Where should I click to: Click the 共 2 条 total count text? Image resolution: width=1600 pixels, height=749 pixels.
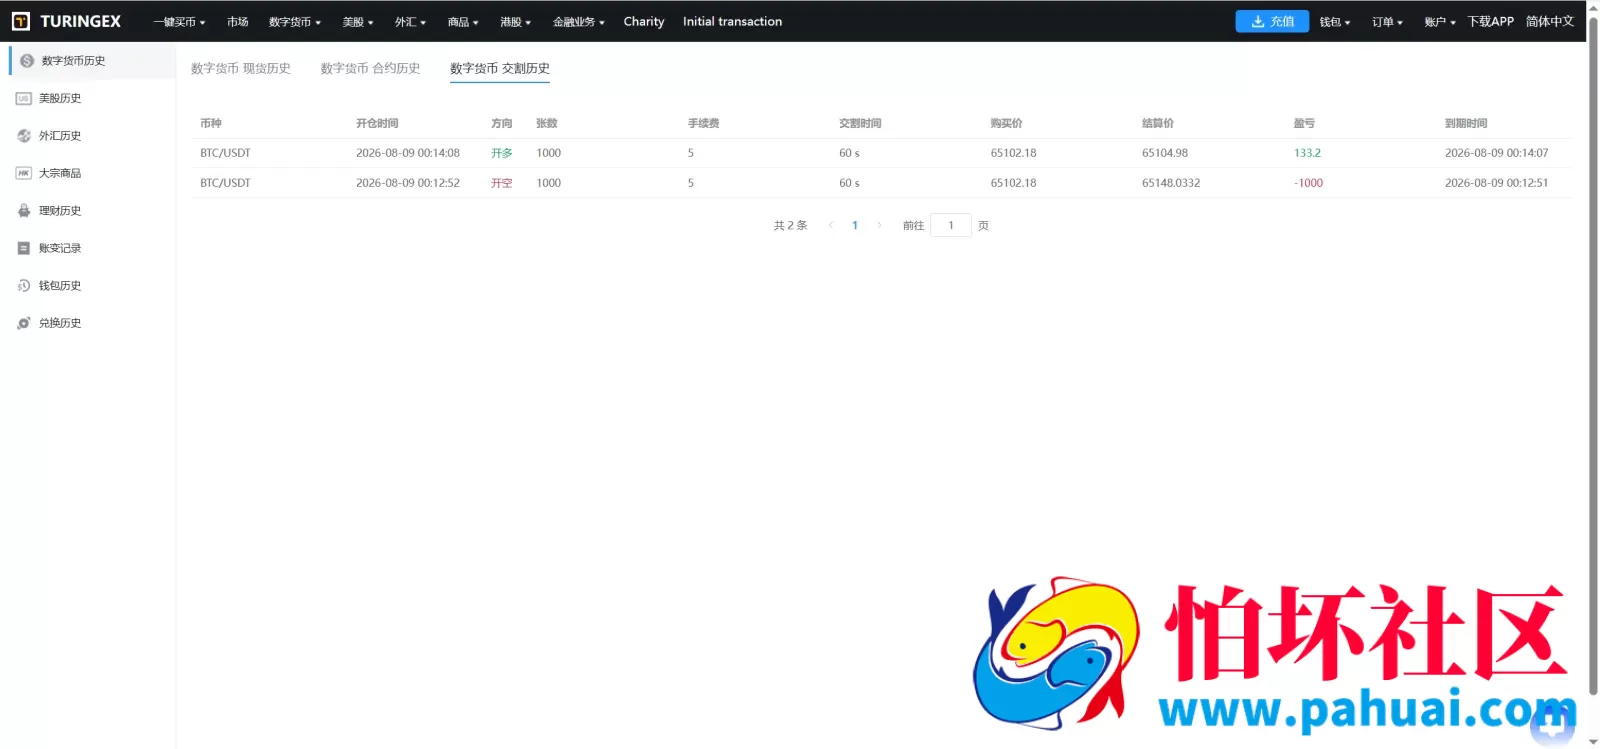point(790,225)
